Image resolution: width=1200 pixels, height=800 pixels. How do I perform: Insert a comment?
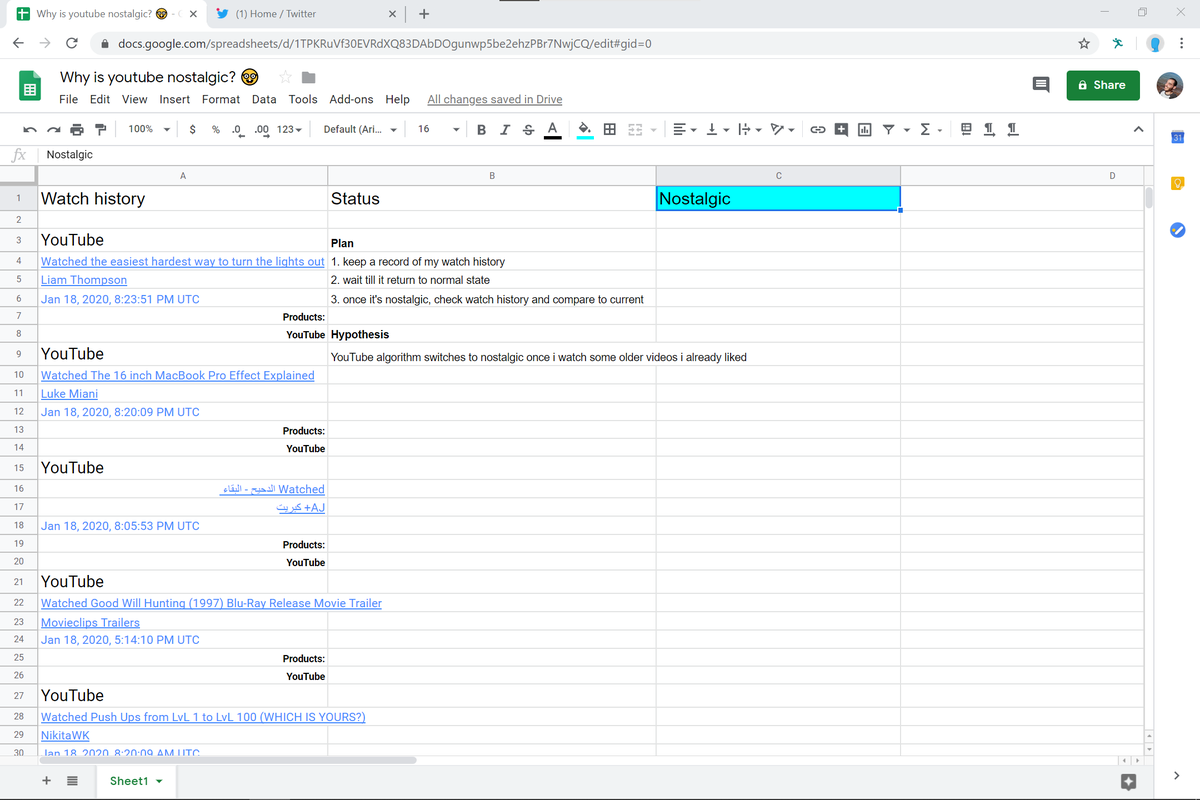tap(841, 129)
